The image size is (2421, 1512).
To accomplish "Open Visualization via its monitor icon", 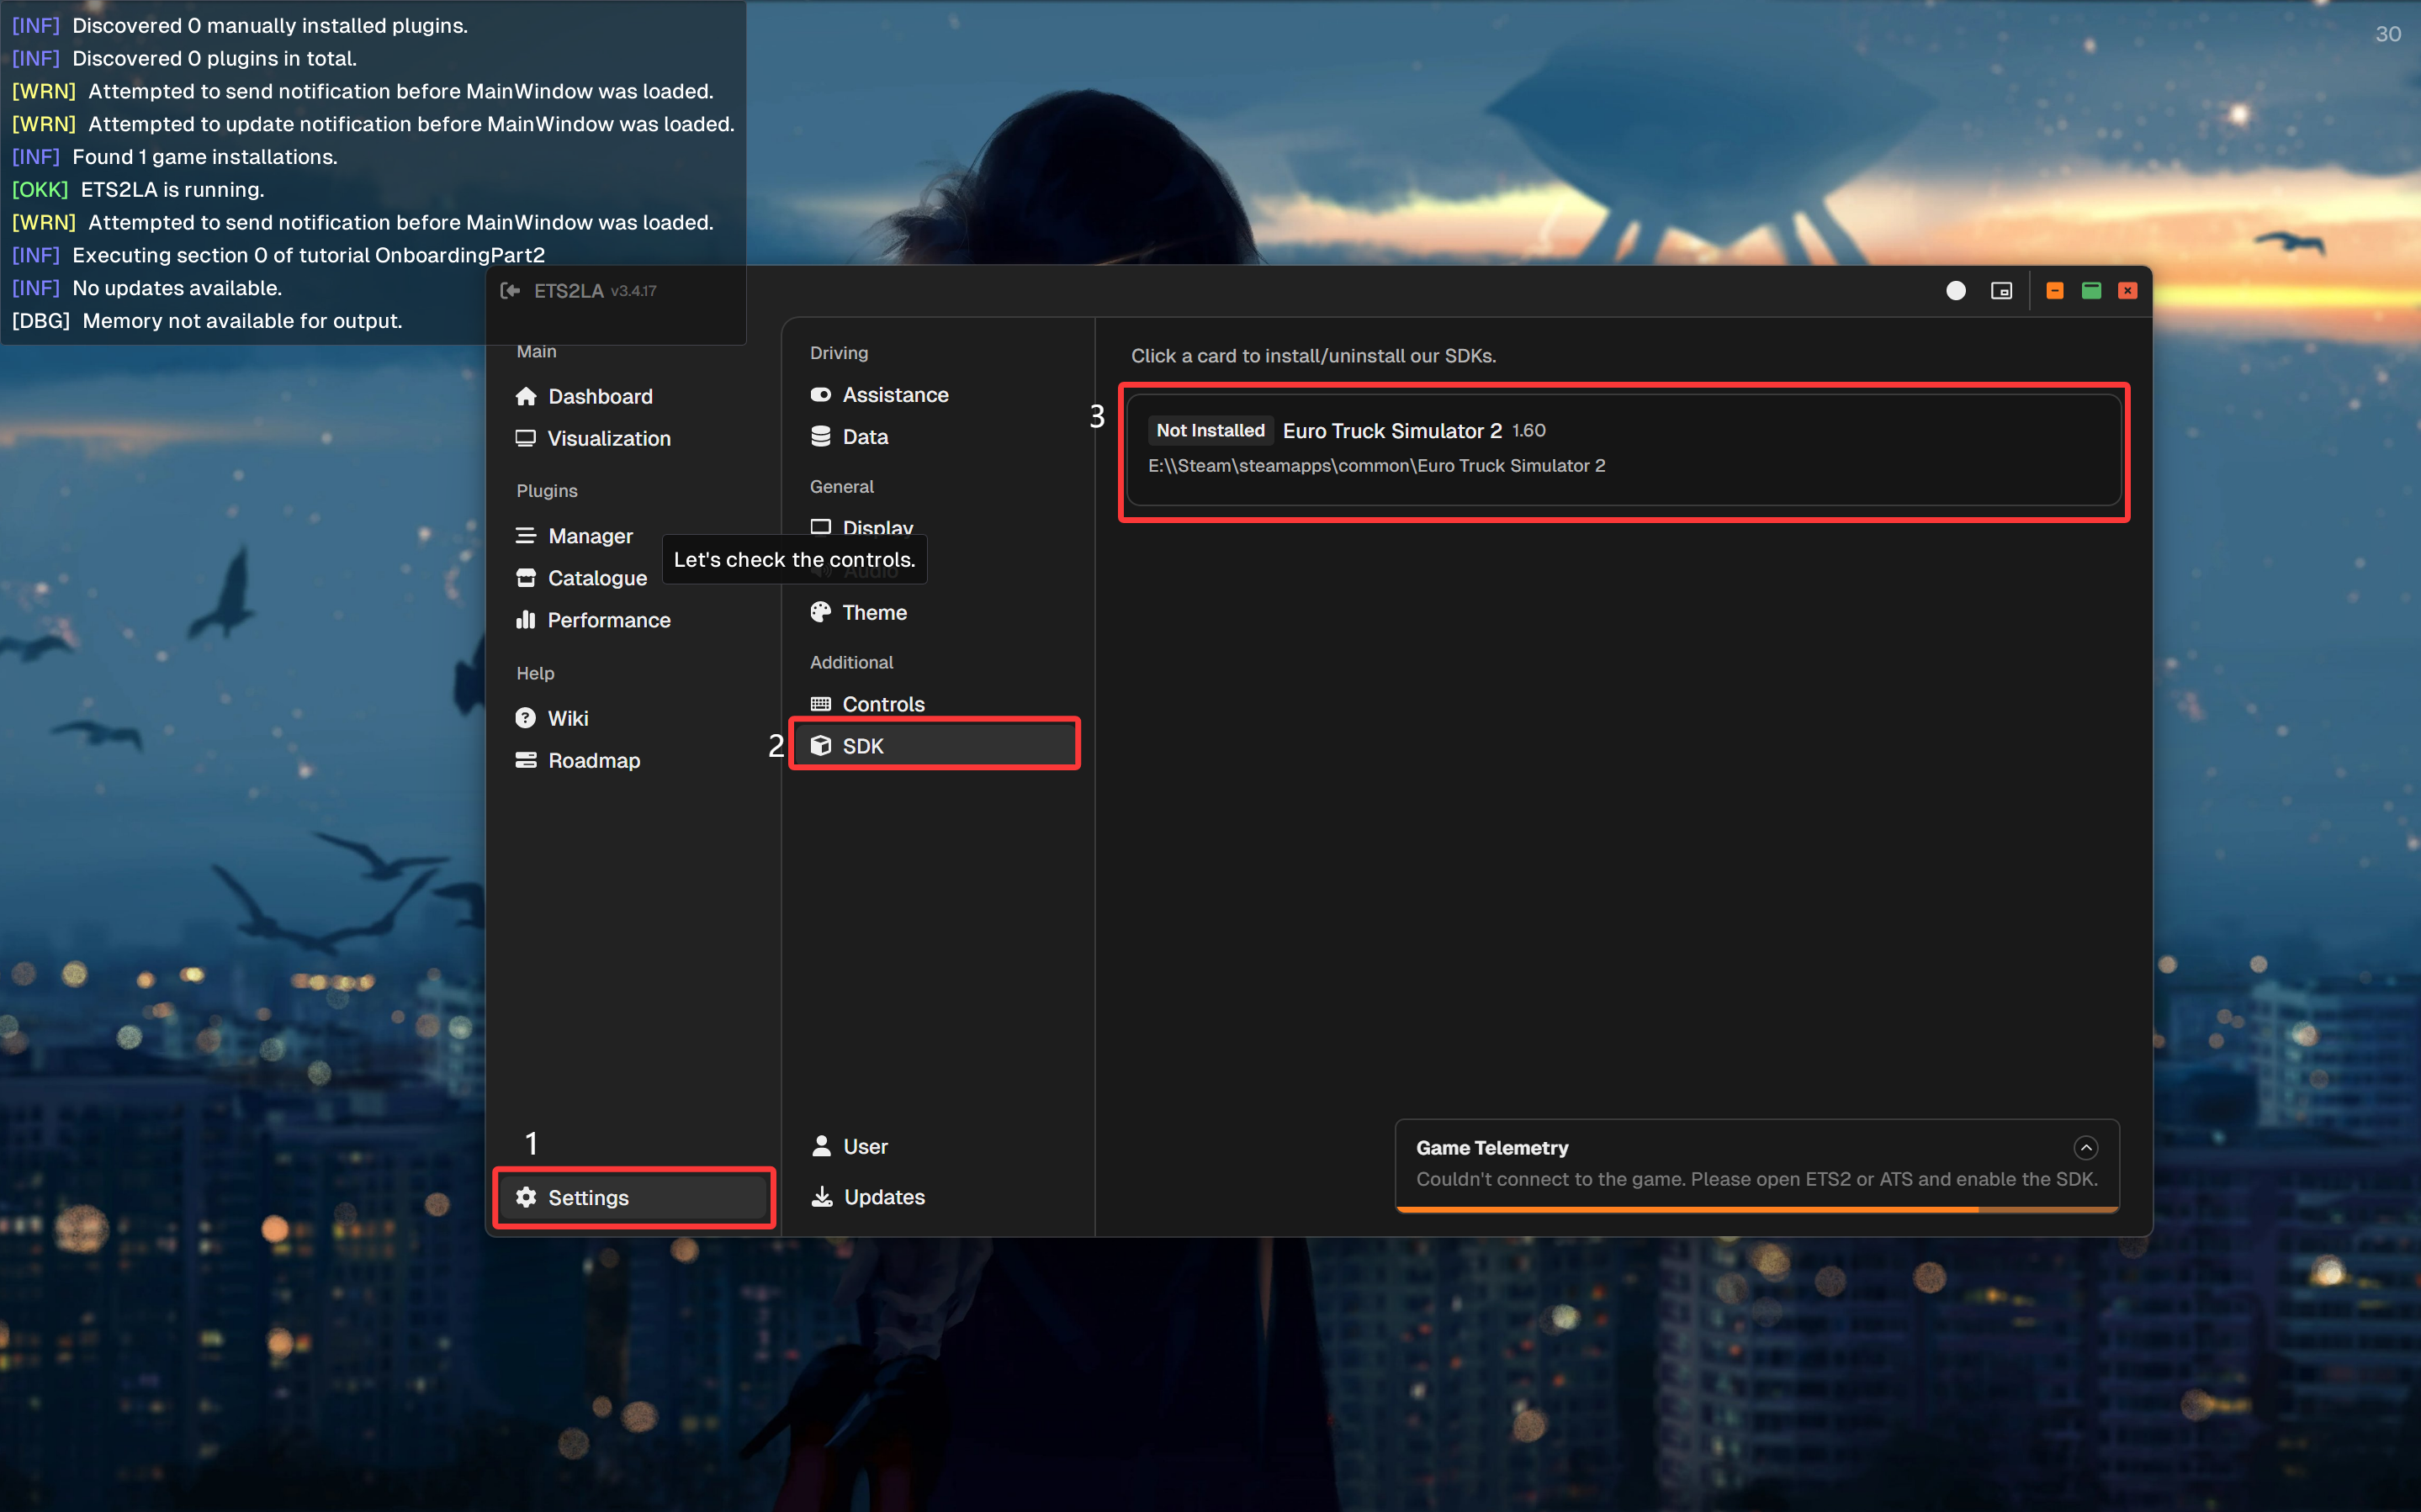I will click(x=525, y=438).
